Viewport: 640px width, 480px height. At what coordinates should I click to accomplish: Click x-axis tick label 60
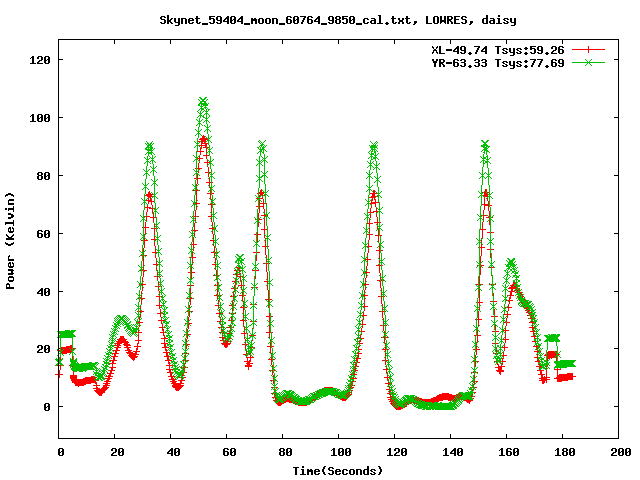(x=229, y=452)
